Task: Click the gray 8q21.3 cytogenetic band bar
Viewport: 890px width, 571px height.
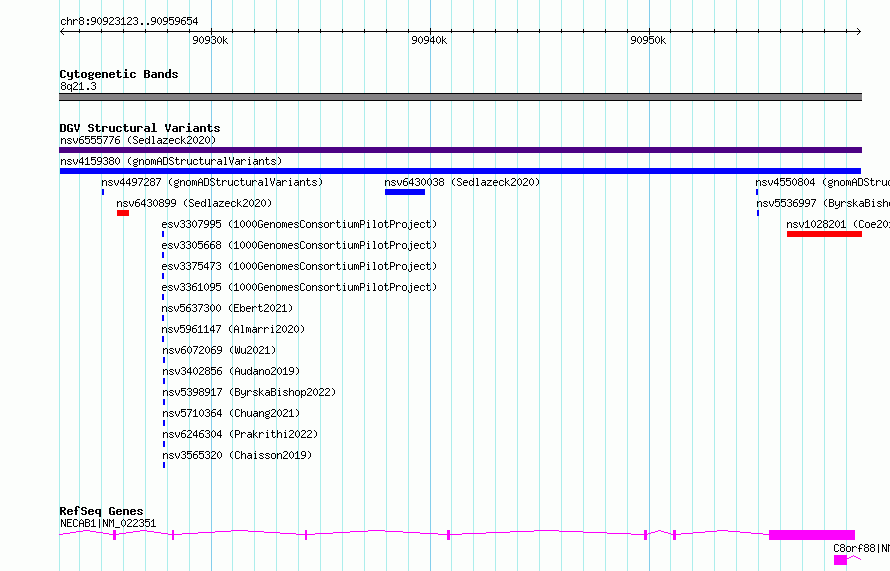Action: [460, 97]
